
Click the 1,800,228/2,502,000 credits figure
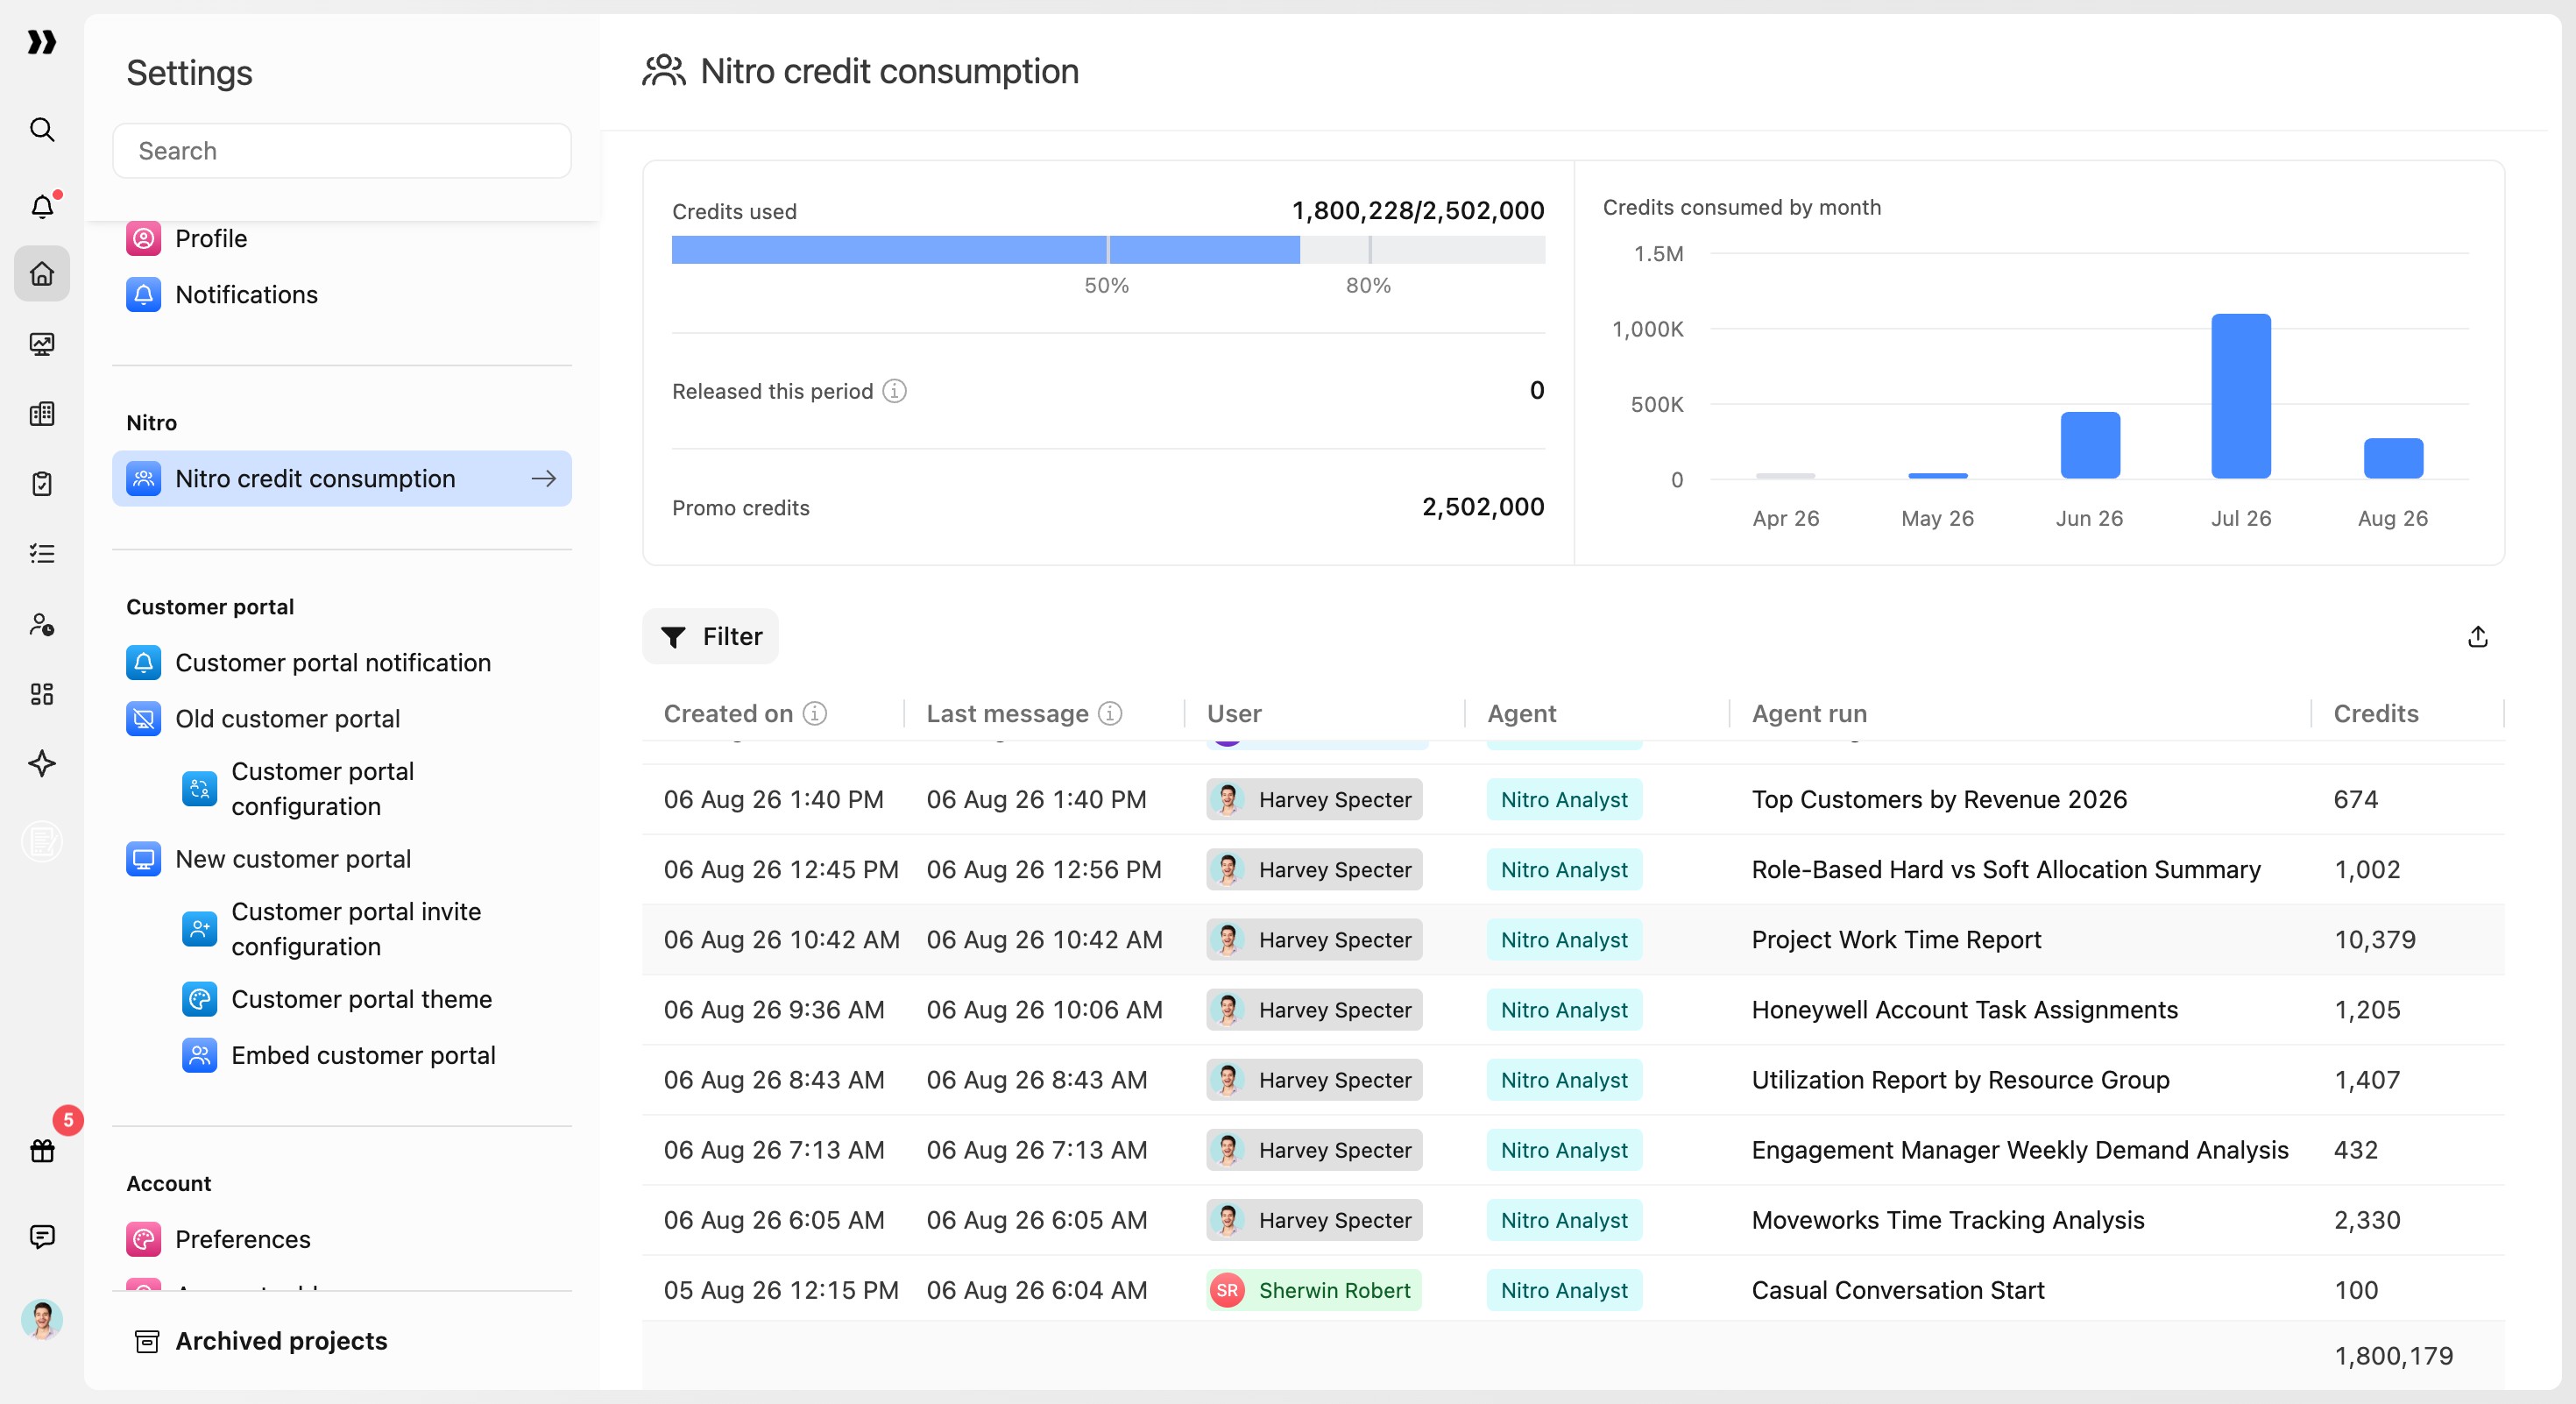[x=1418, y=211]
